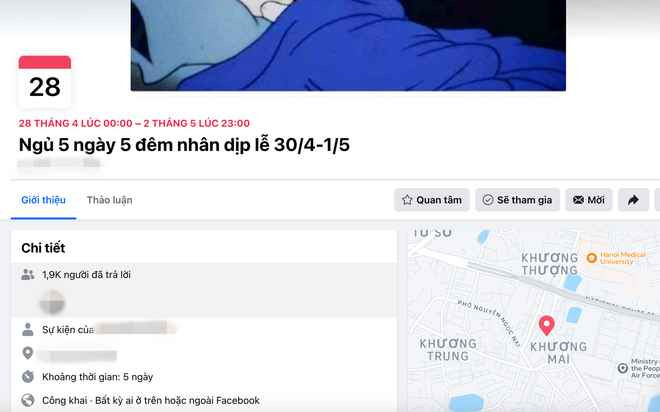This screenshot has width=660, height=412.
Task: Click the person icon beside Sự kiện của
Action: [28, 329]
